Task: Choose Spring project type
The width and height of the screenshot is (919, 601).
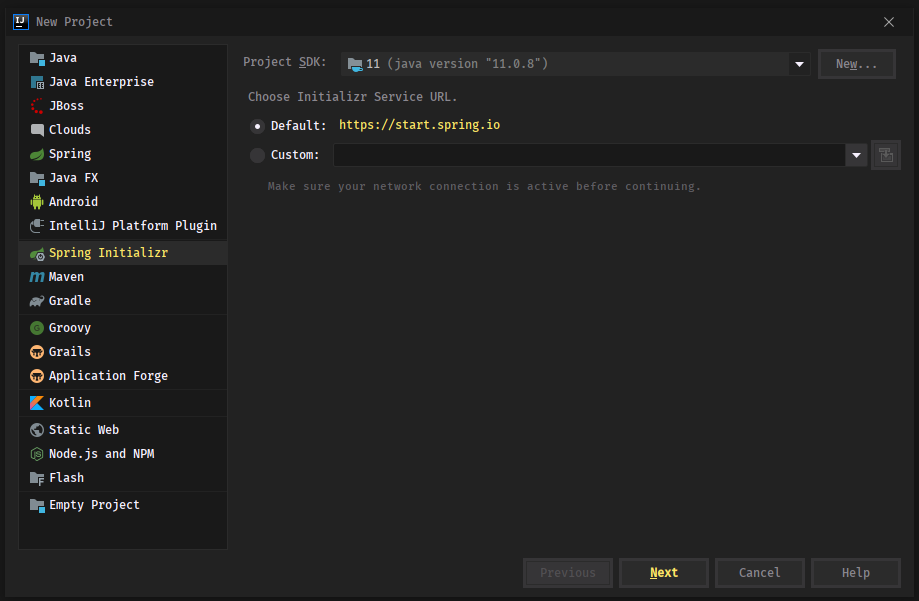Action: tap(123, 154)
